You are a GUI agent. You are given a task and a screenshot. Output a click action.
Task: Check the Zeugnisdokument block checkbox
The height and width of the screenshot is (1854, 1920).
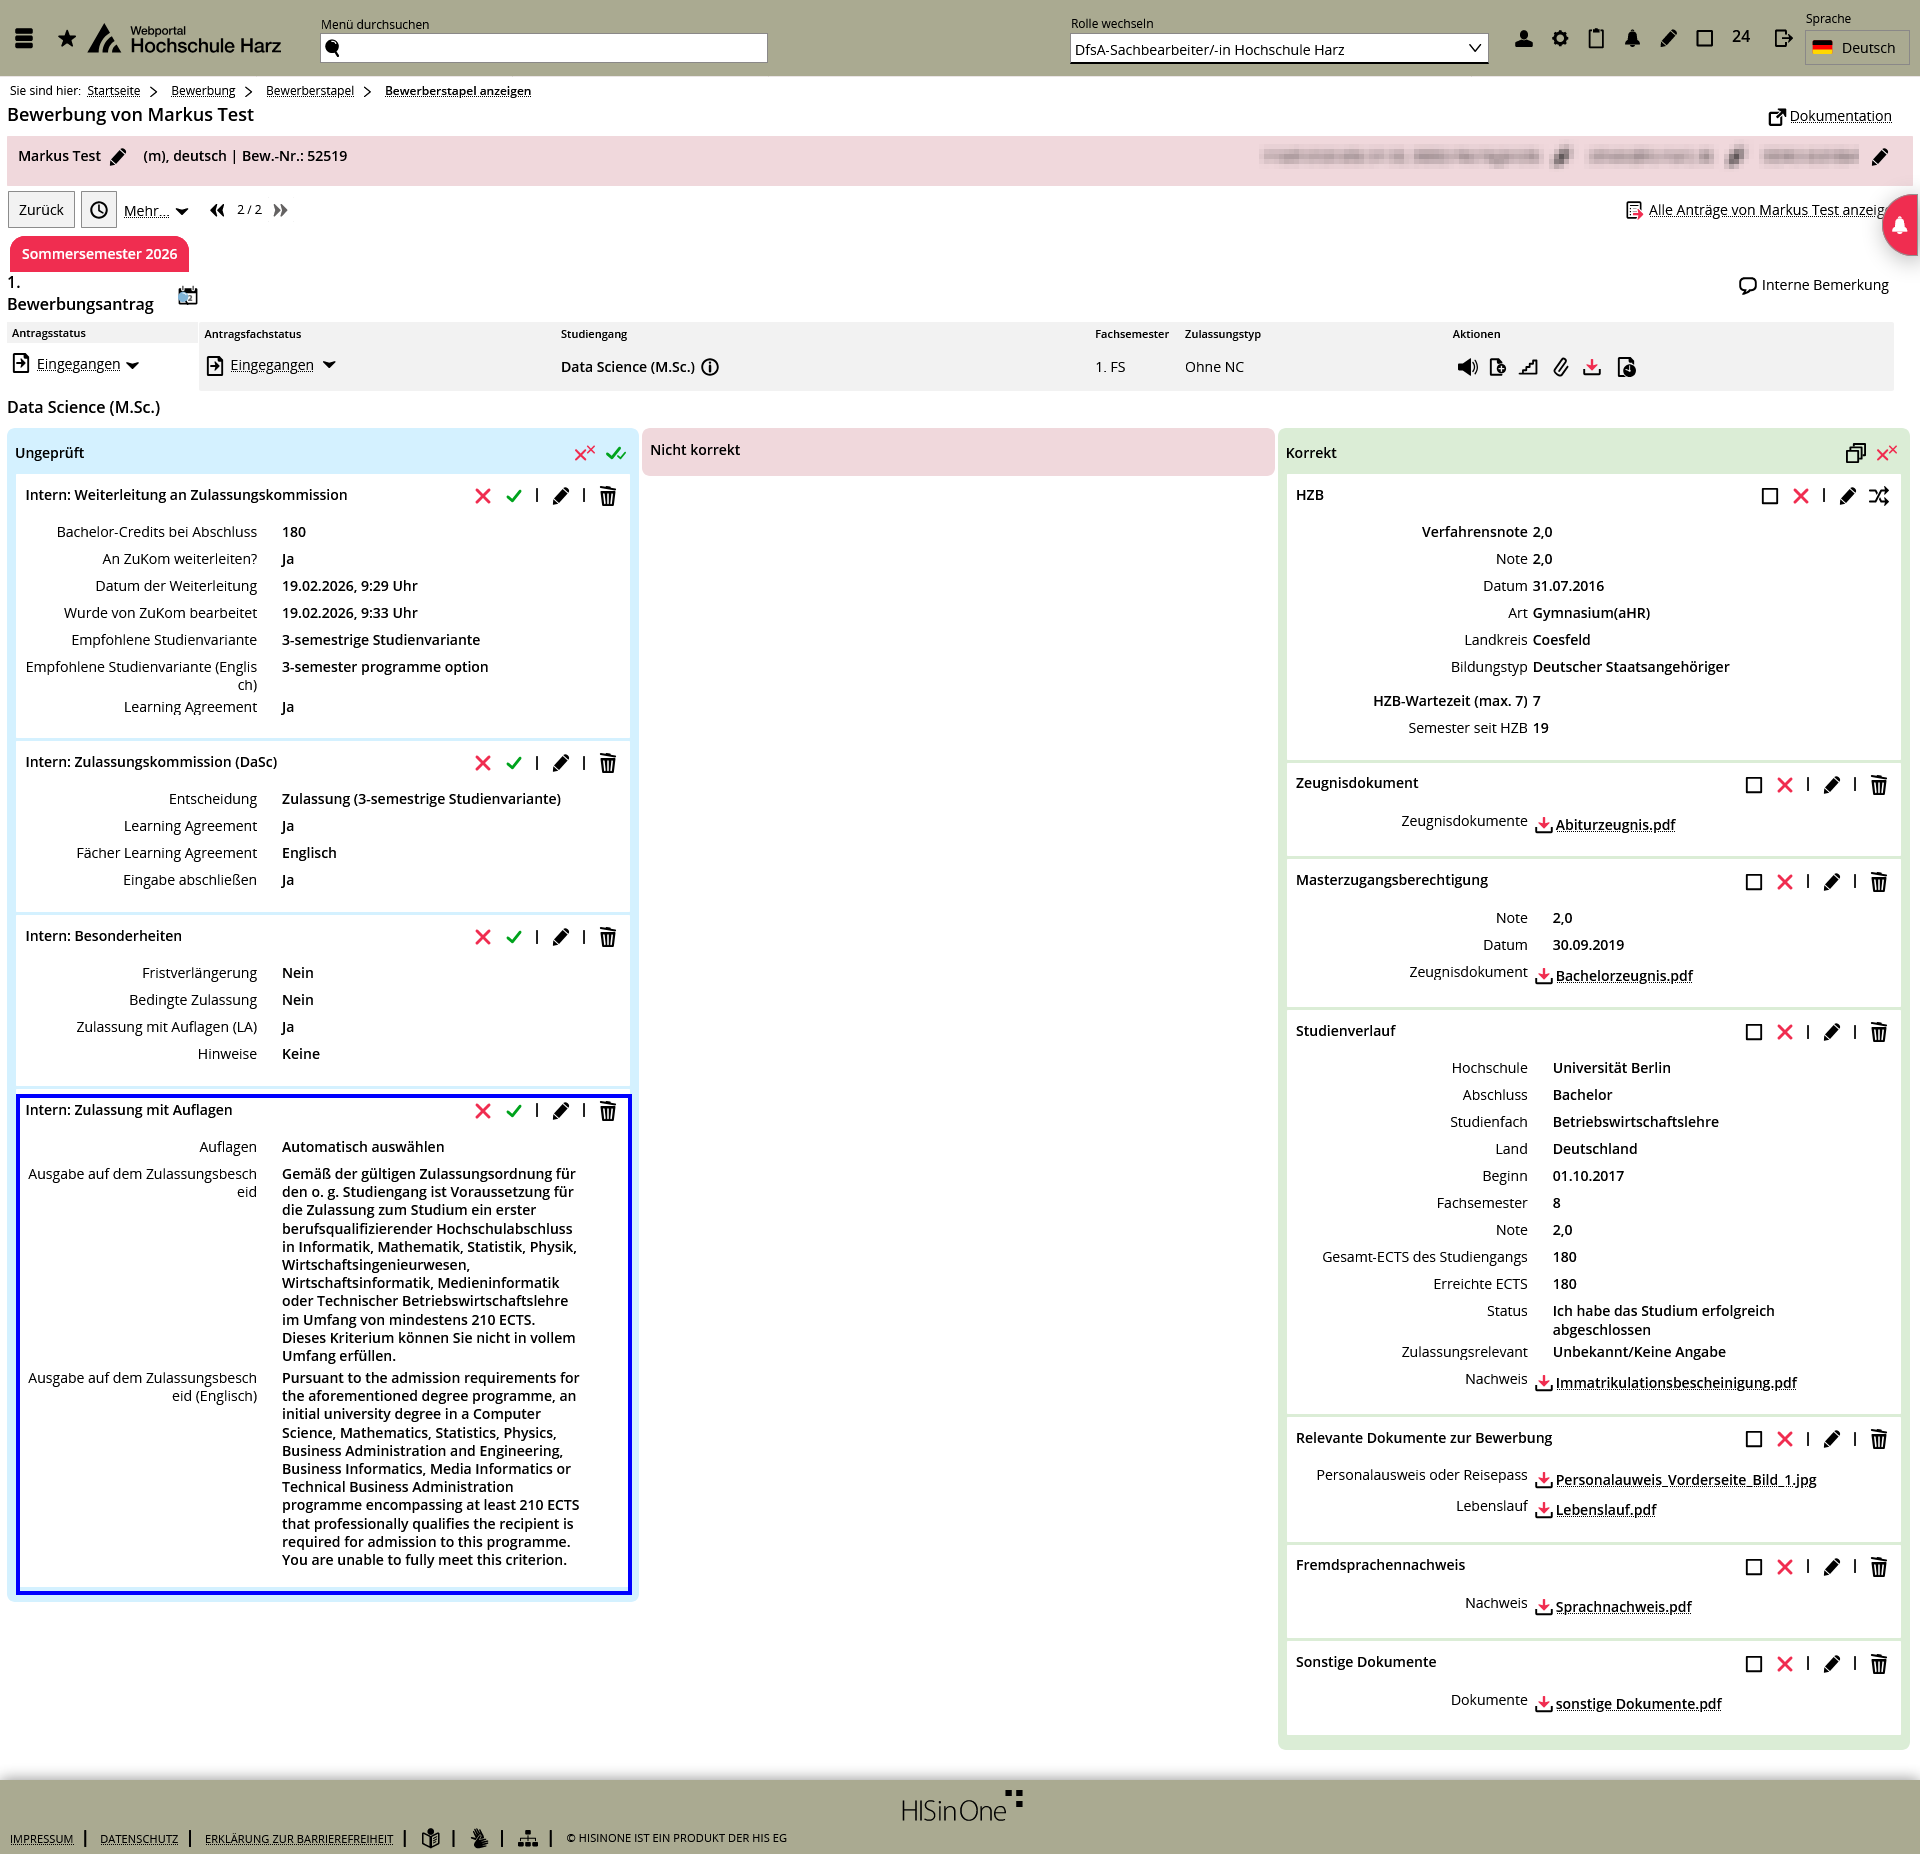coord(1753,785)
